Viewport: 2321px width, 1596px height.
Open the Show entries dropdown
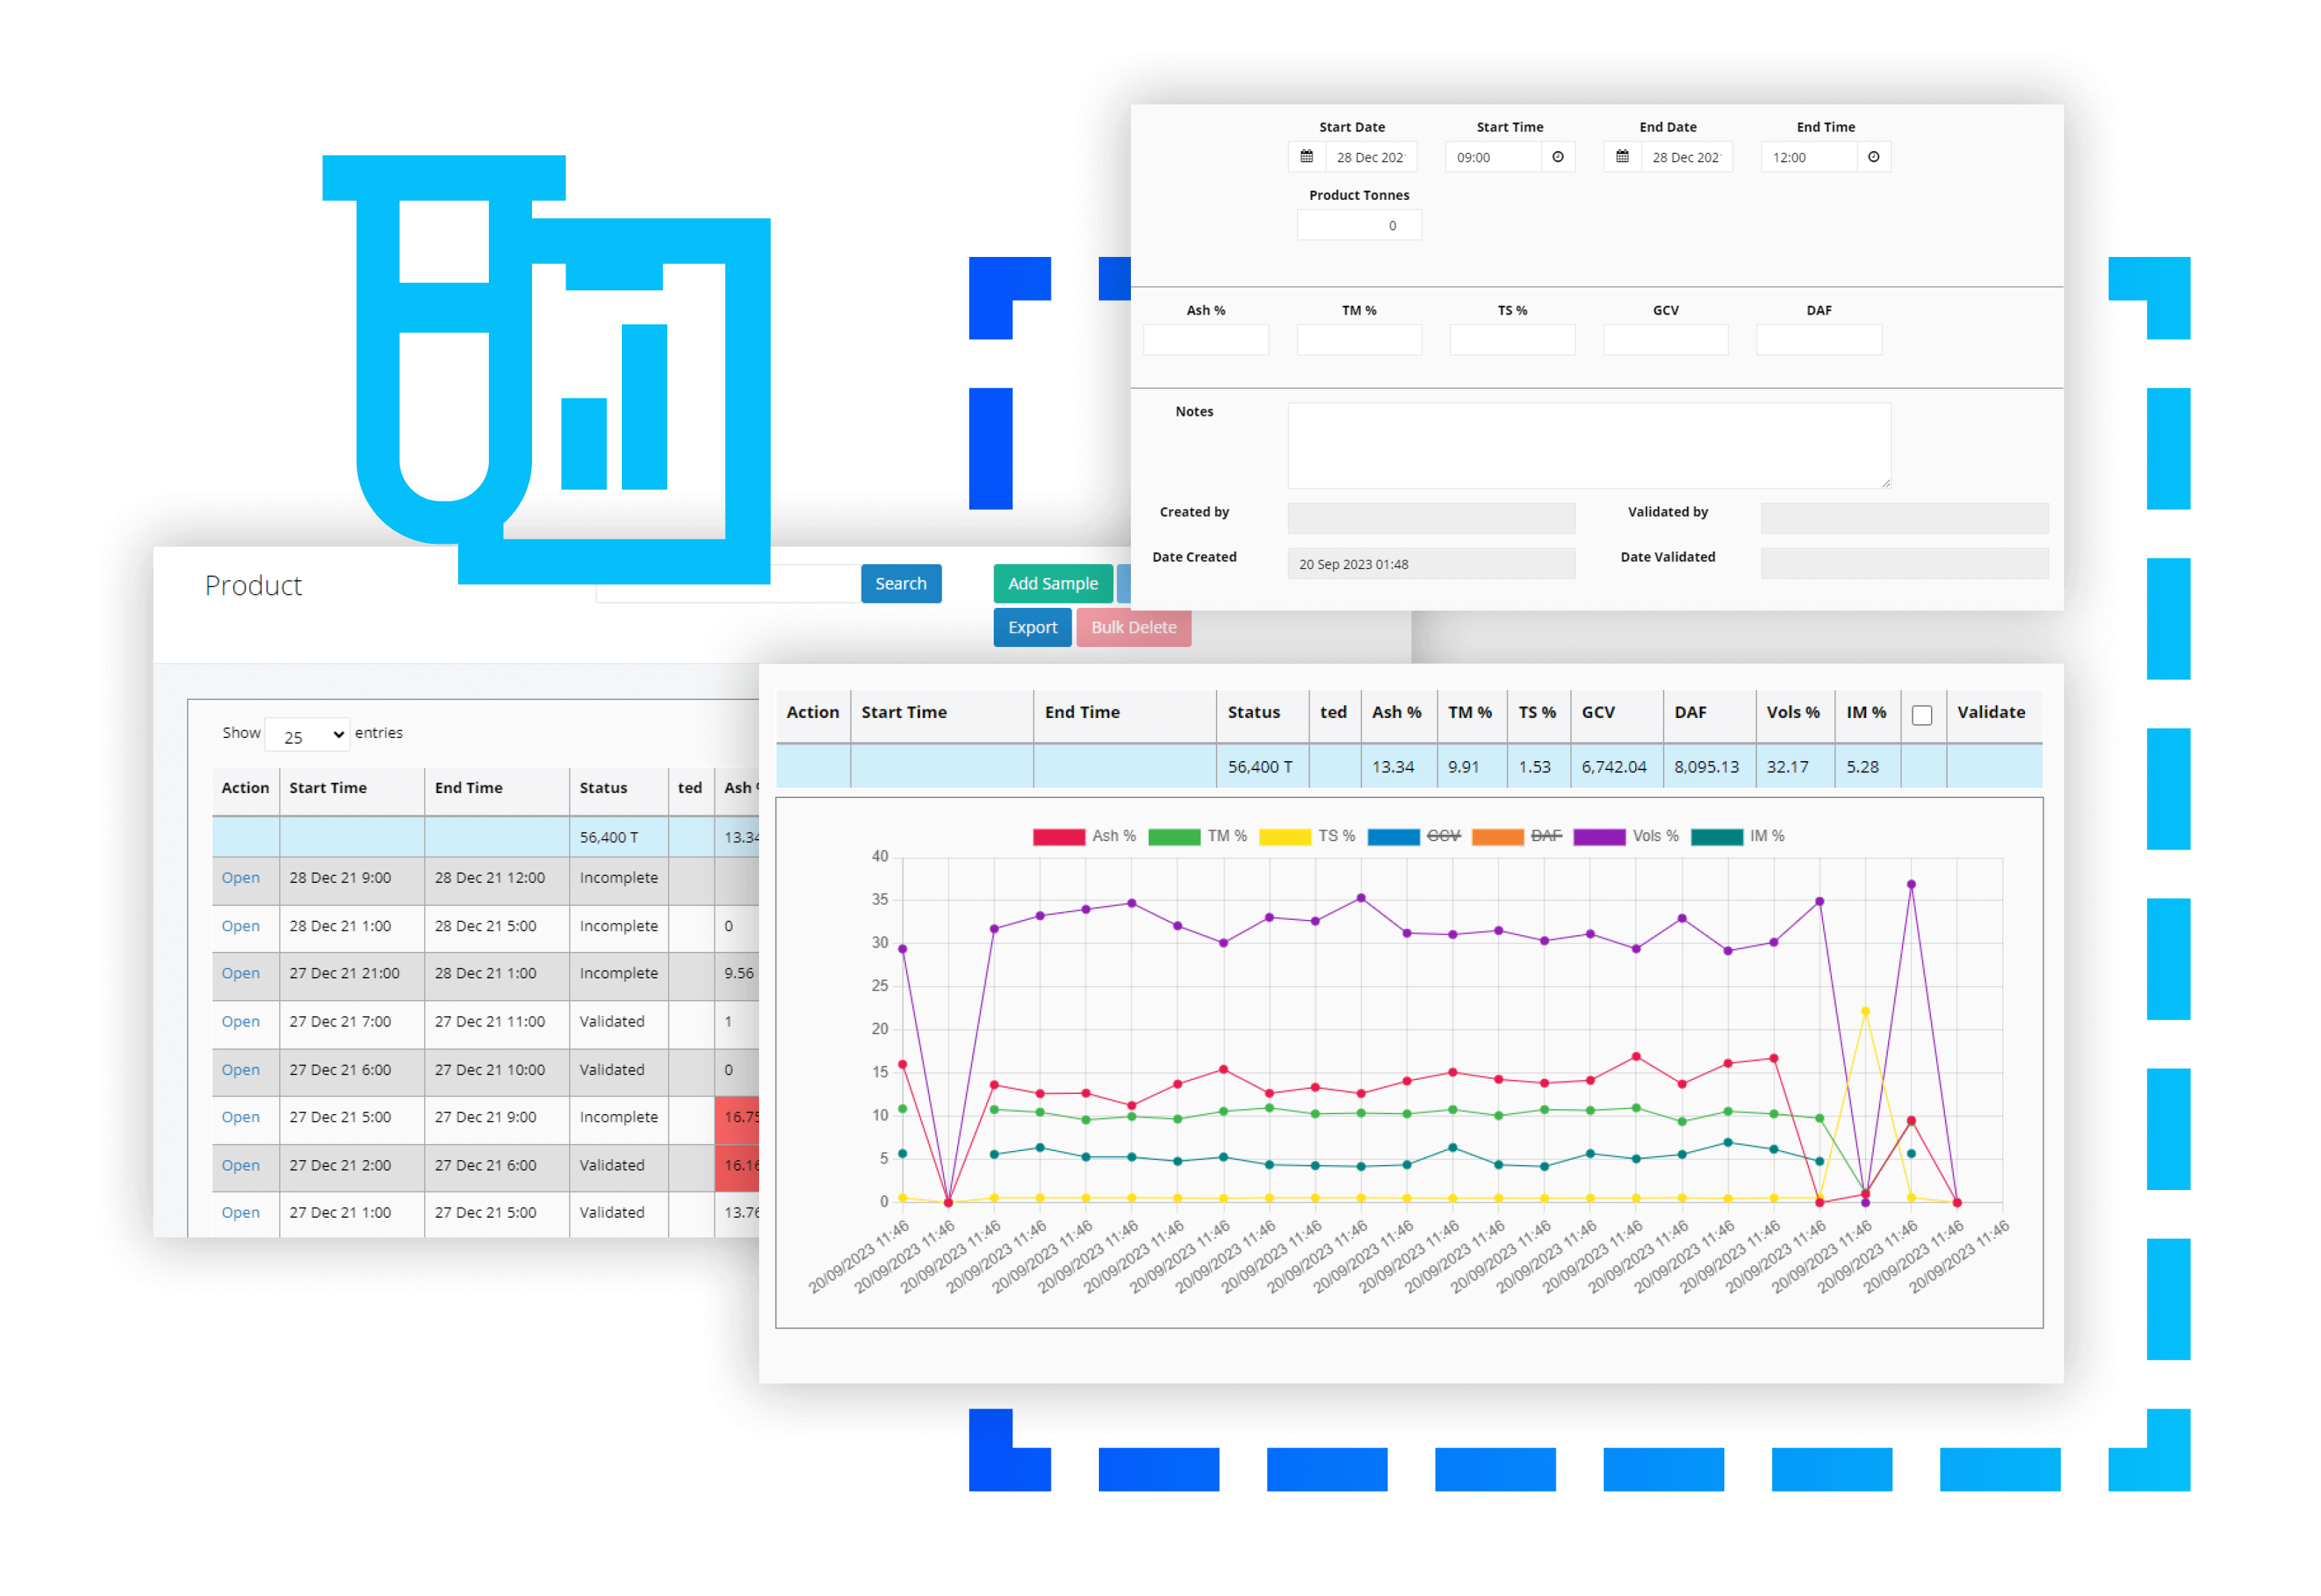[x=308, y=735]
